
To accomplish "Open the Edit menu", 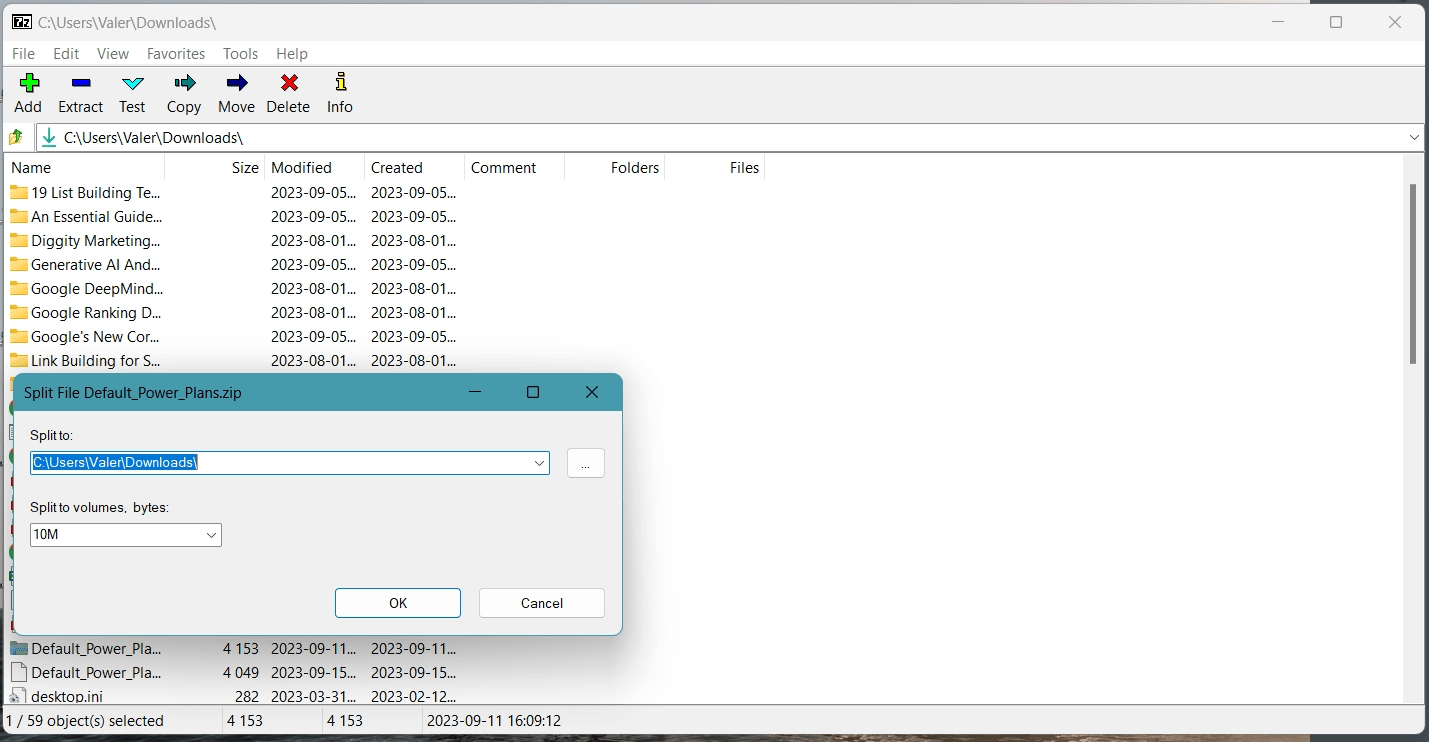I will 66,54.
